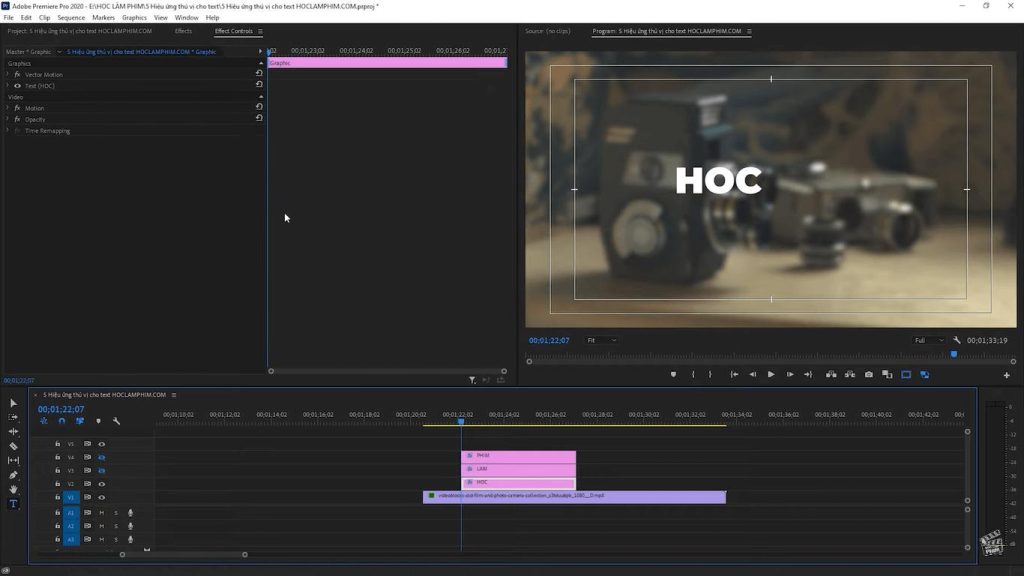
Task: Click the timeline playhead timecode 00;01;22;07
Action: (x=61, y=409)
